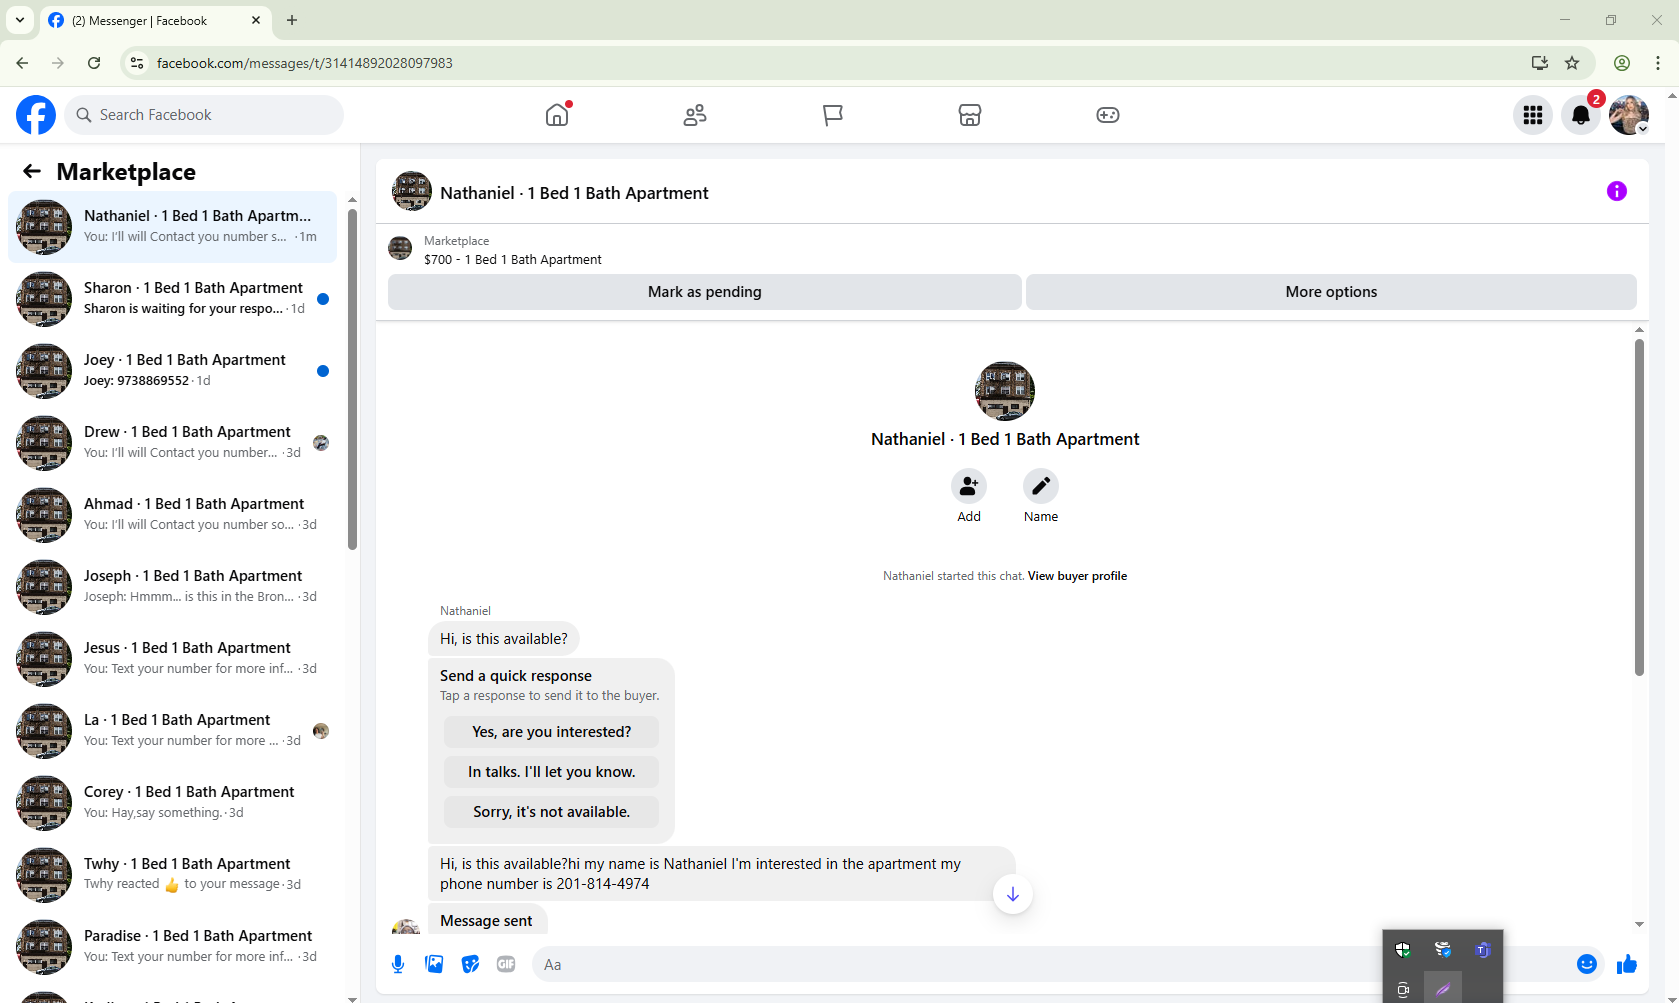Viewport: 1679px width, 1003px height.
Task: Open the purple feather tray icon
Action: coord(1443,990)
